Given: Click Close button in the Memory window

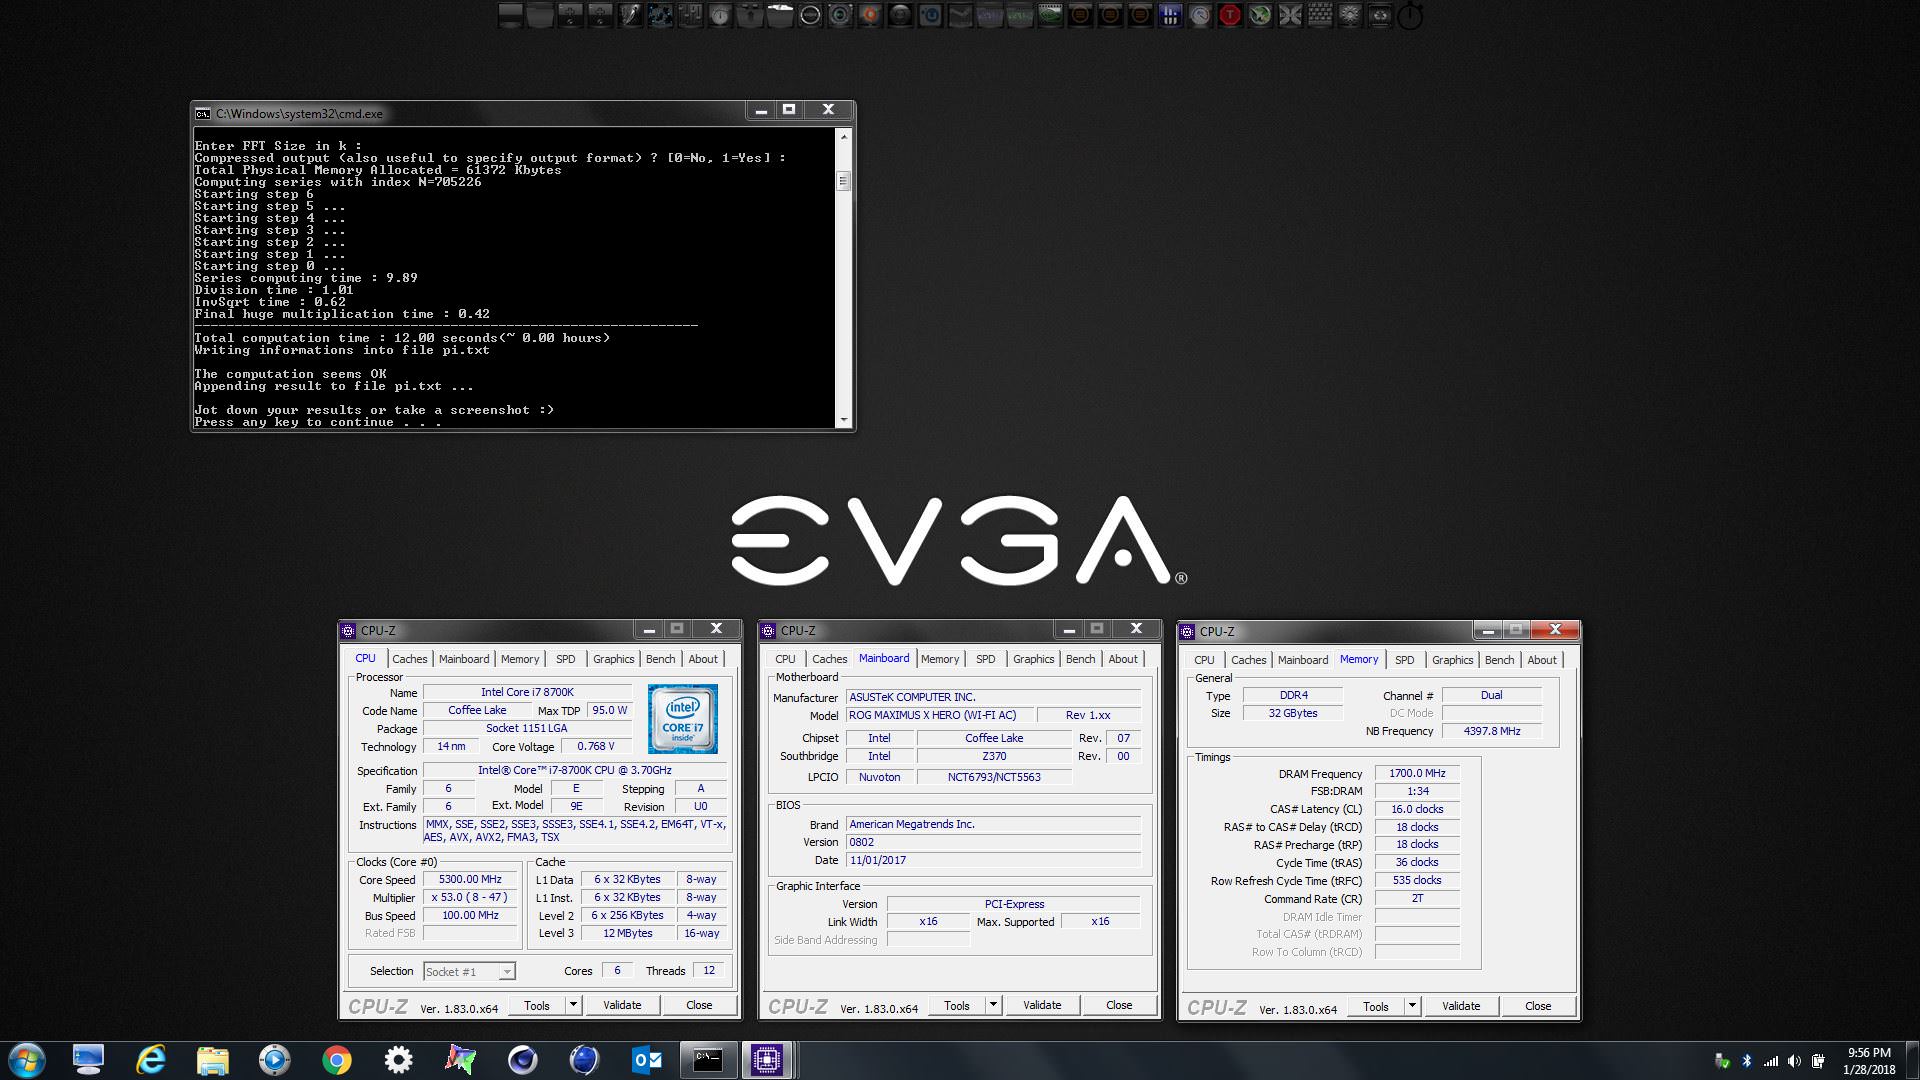Looking at the screenshot, I should click(x=1538, y=1006).
